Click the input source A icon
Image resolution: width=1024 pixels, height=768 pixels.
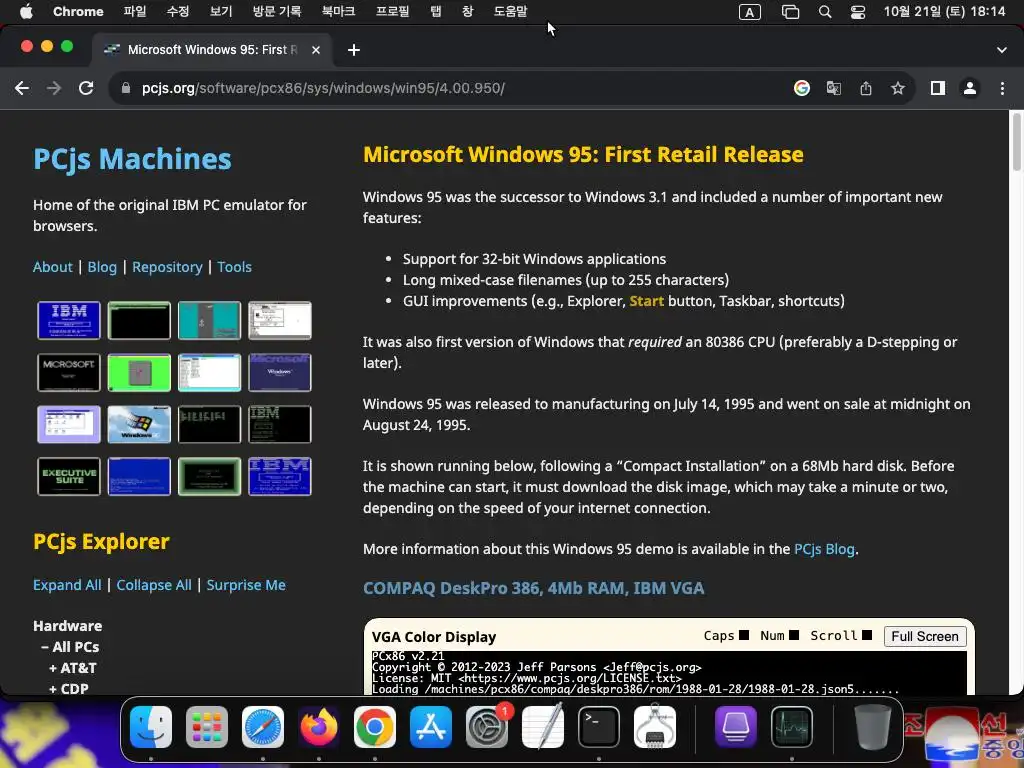pyautogui.click(x=750, y=12)
